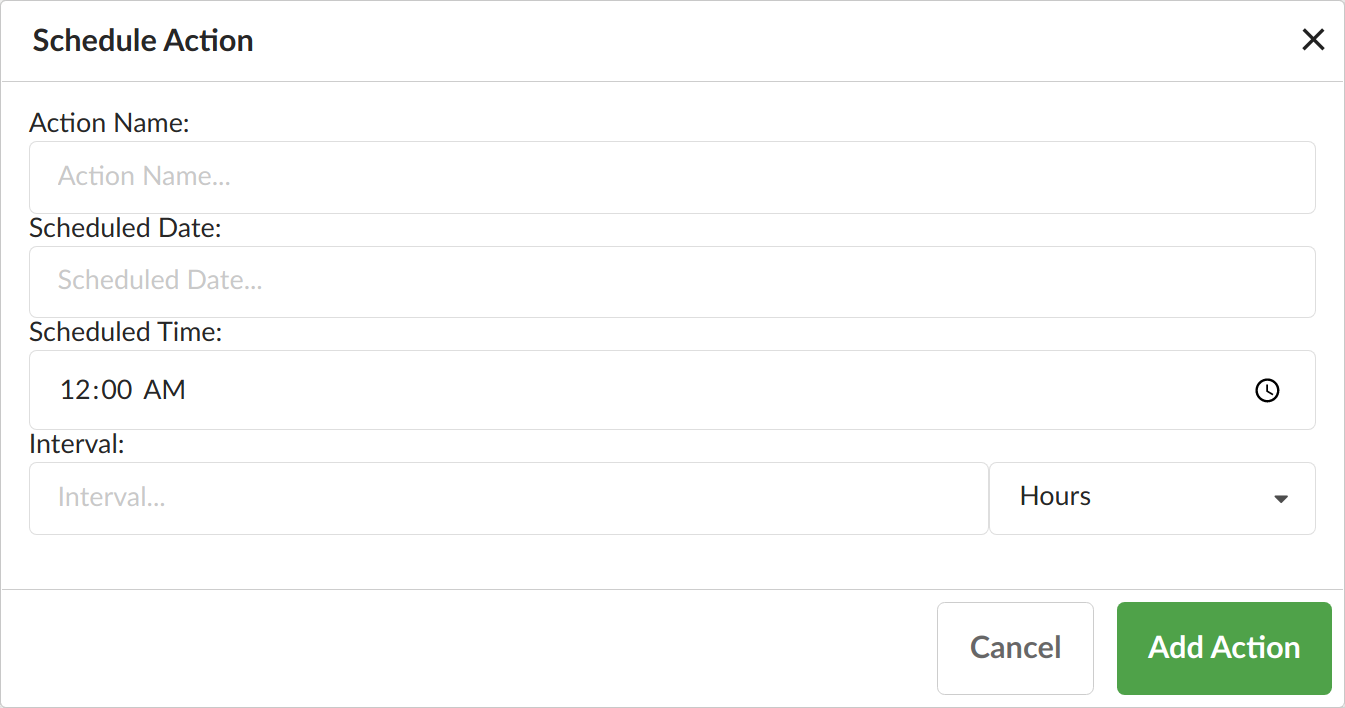Select the minutes value 00 in time
1345x708 pixels.
(117, 390)
